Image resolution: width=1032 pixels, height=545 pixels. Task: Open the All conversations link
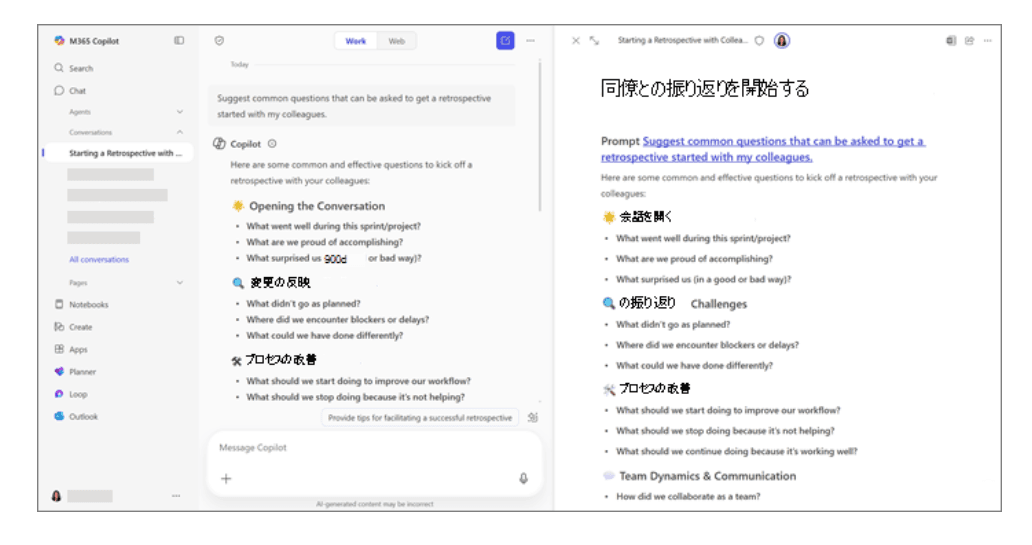[x=99, y=260]
